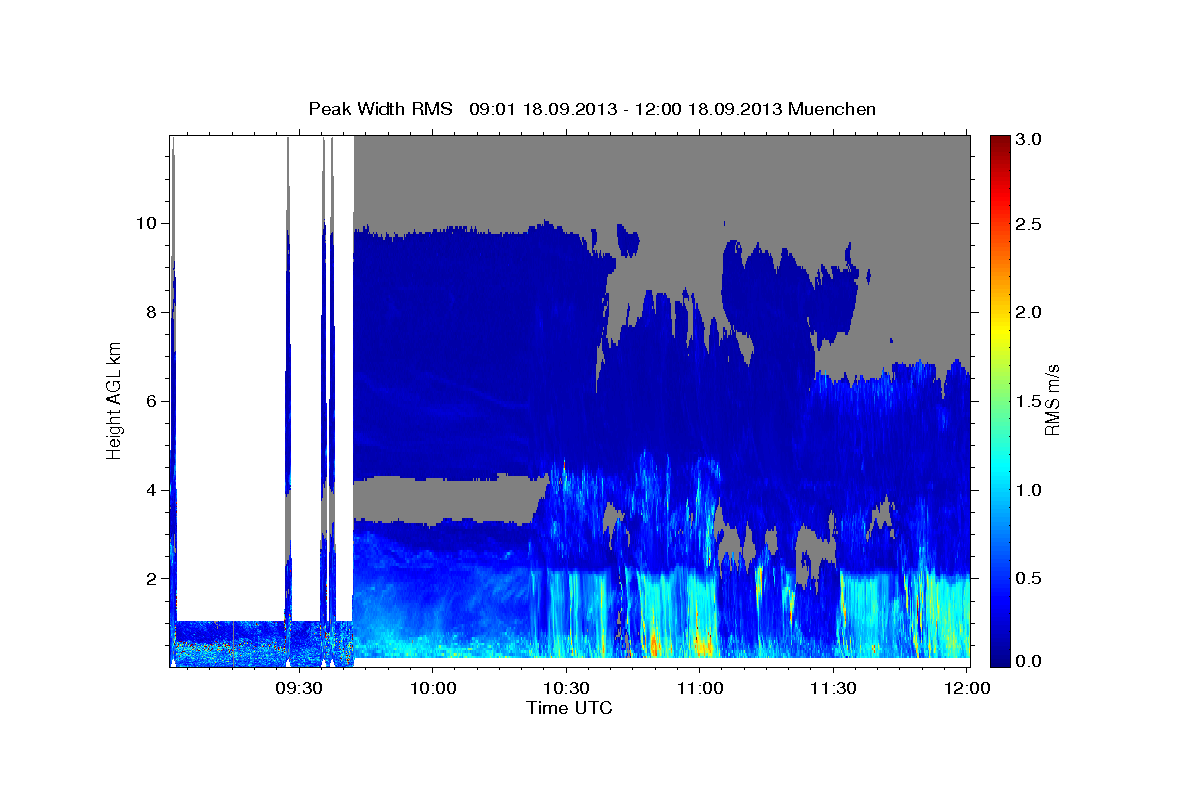Click the height axis label '6'
The width and height of the screenshot is (1200, 800).
point(152,401)
